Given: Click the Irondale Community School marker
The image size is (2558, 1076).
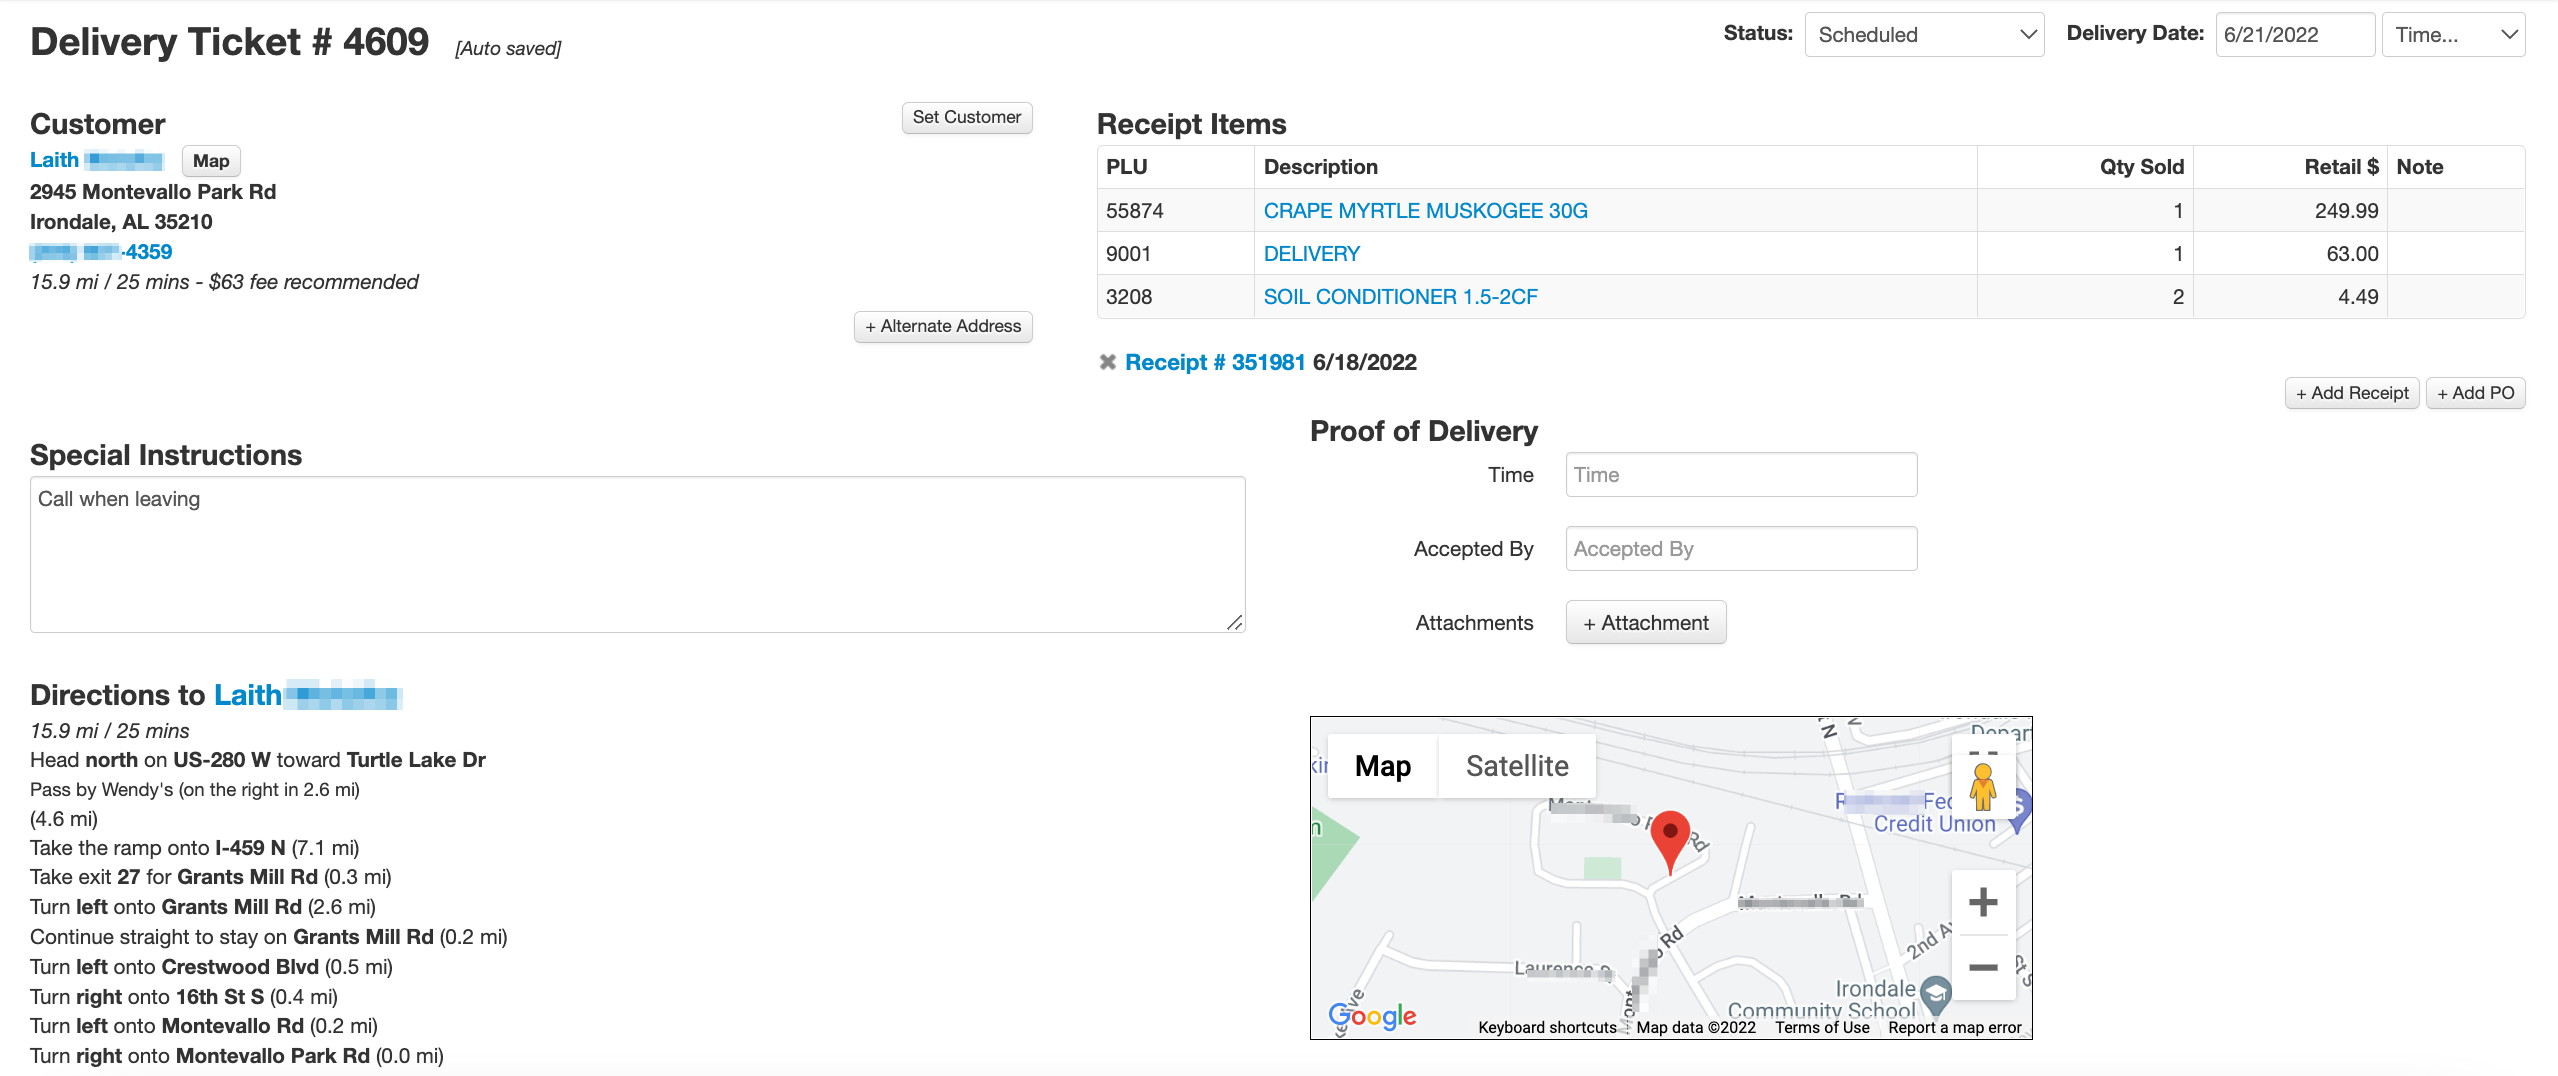Looking at the screenshot, I should point(1936,993).
